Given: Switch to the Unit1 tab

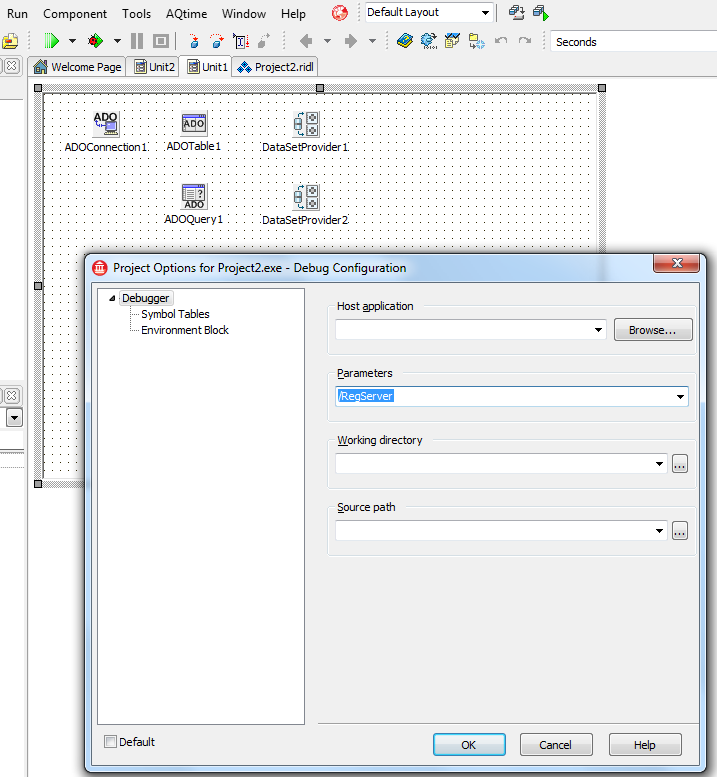Looking at the screenshot, I should pyautogui.click(x=207, y=67).
